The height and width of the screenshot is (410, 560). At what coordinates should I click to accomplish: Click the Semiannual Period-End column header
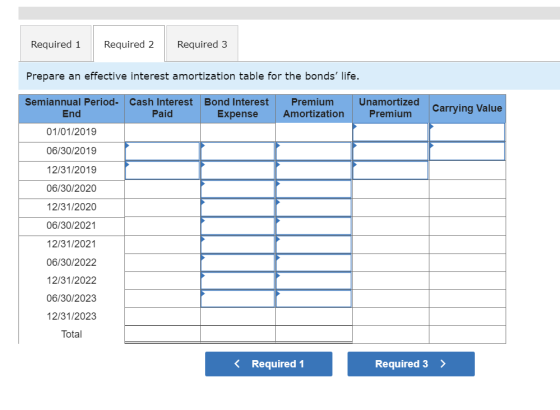(71, 109)
